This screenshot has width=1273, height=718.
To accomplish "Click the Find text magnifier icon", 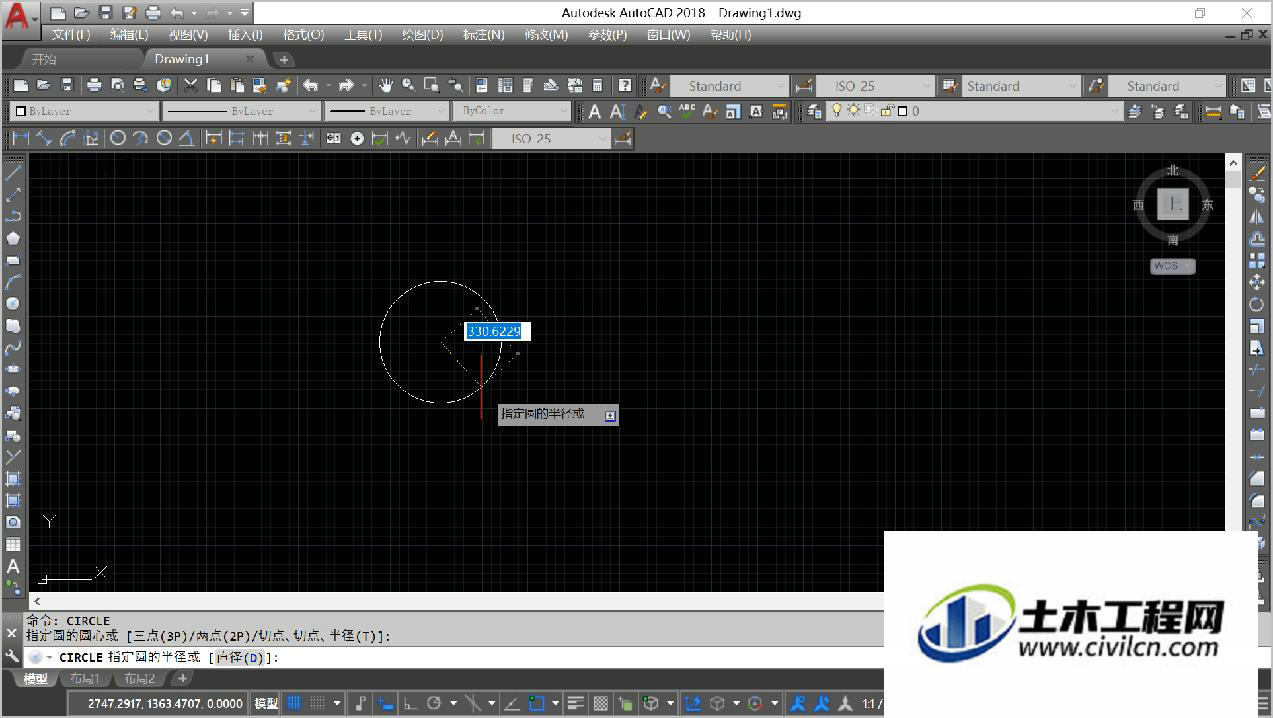I will click(664, 111).
